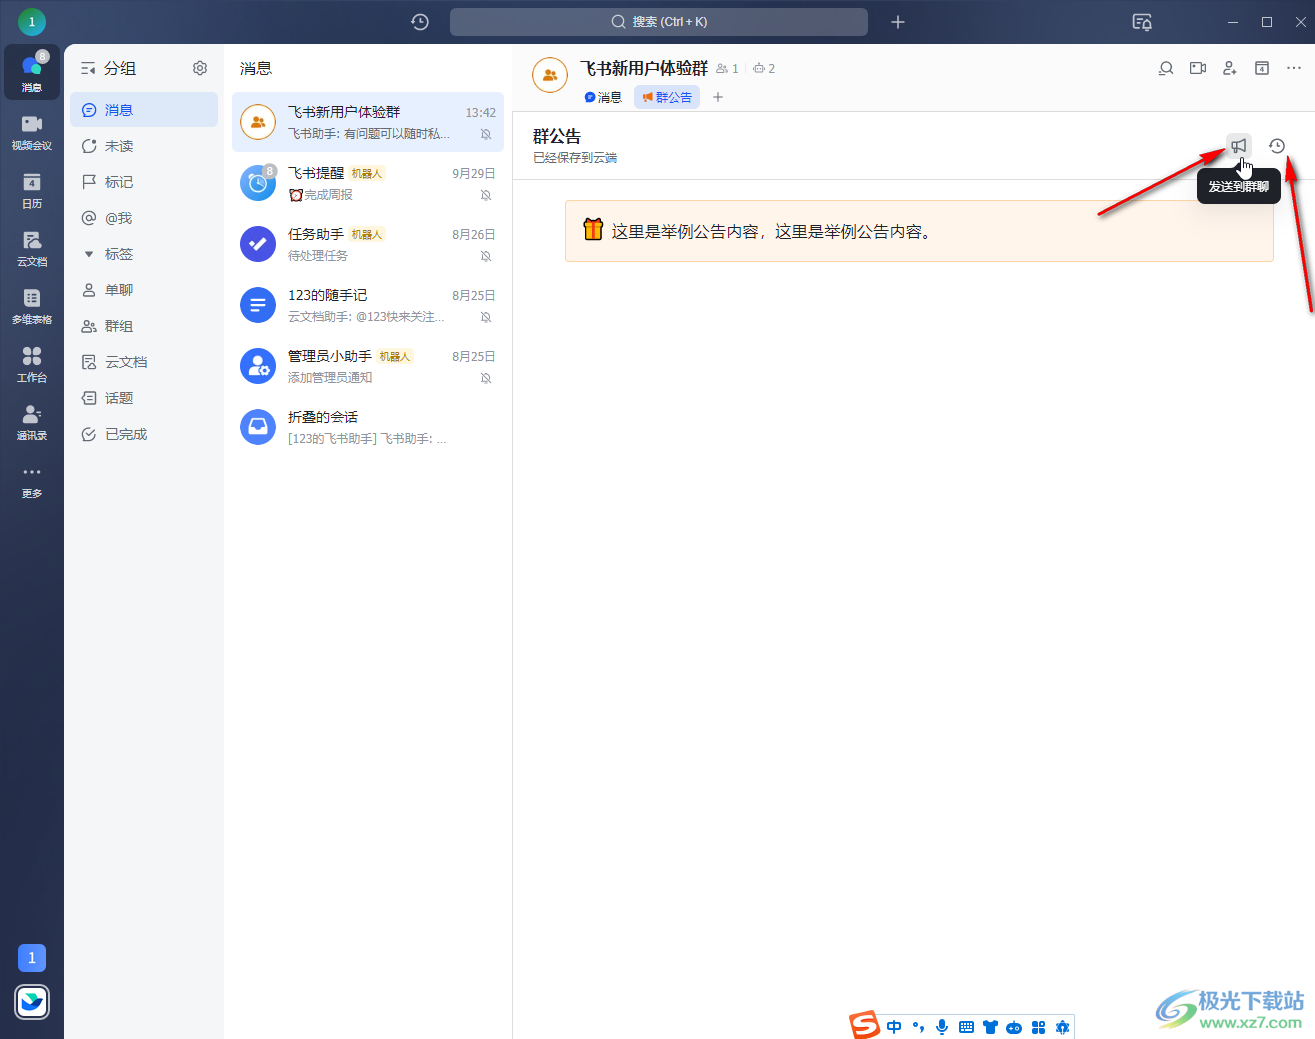Open group settings gear next to 分组
The height and width of the screenshot is (1039, 1315).
[200, 68]
